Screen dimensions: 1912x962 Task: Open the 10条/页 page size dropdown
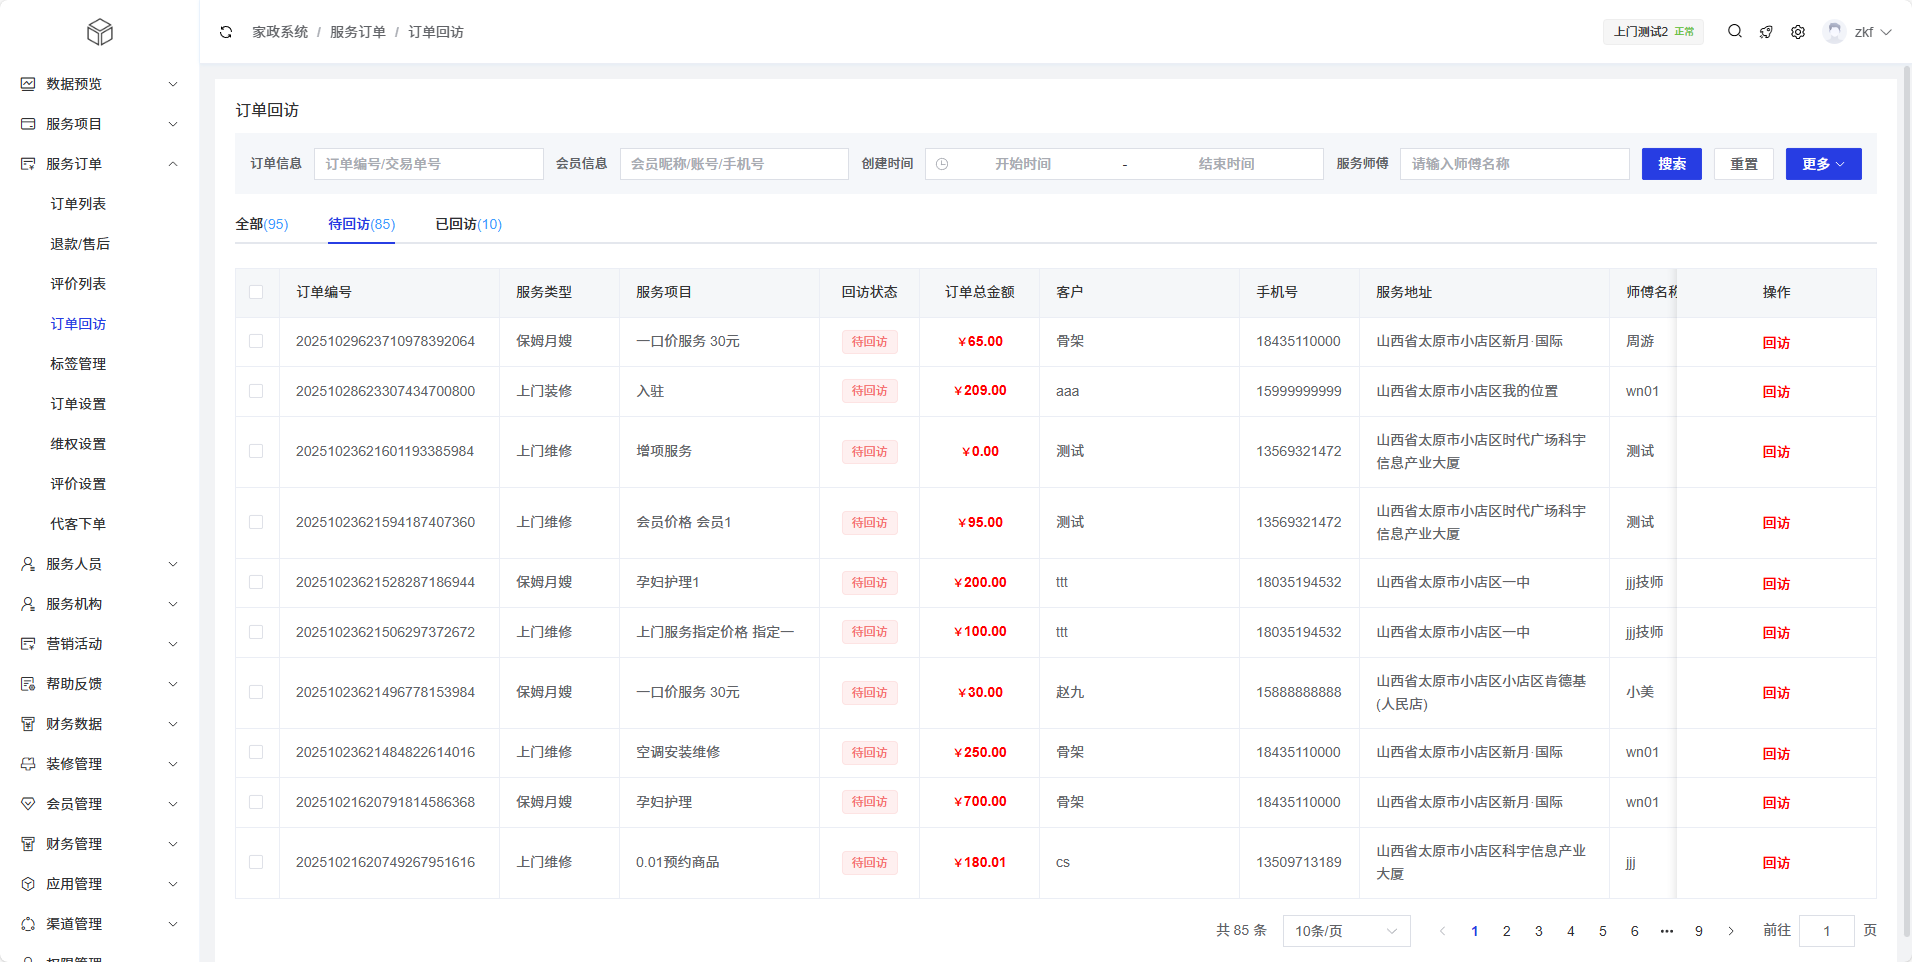point(1345,931)
